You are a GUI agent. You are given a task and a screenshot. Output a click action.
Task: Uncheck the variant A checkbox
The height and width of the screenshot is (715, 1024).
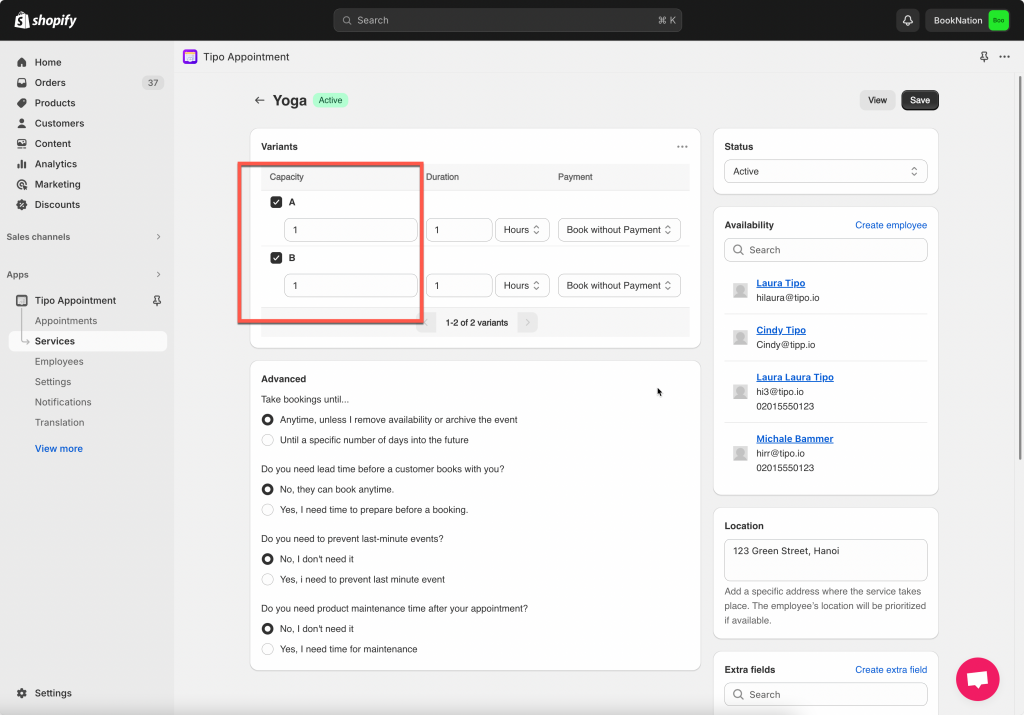(276, 202)
